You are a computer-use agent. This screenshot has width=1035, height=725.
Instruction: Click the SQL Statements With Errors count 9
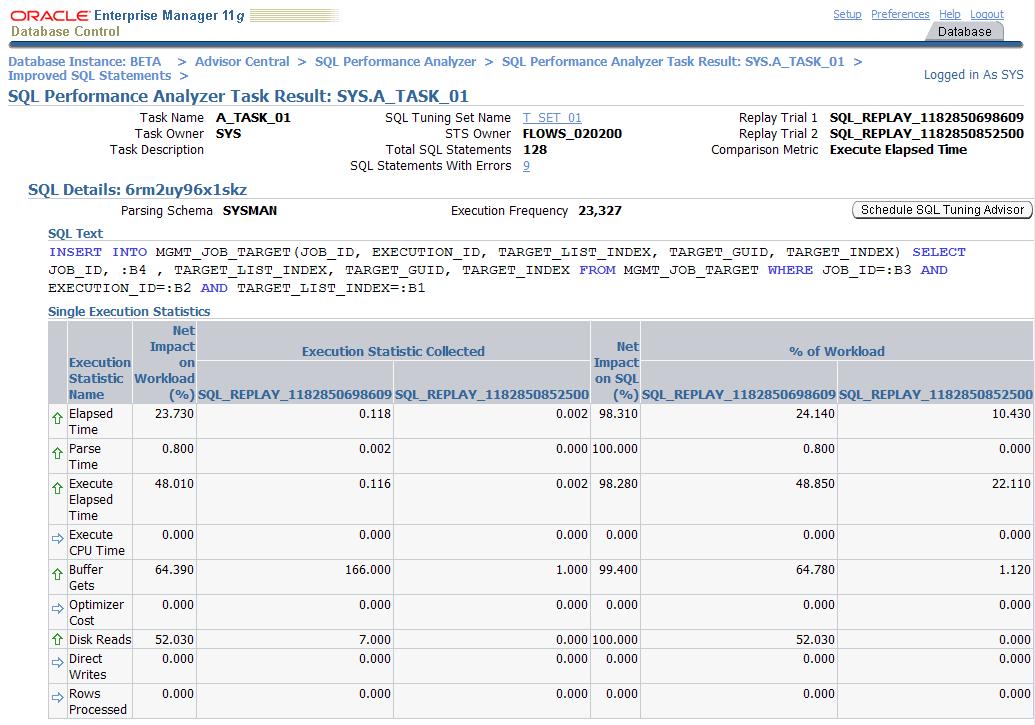526,166
